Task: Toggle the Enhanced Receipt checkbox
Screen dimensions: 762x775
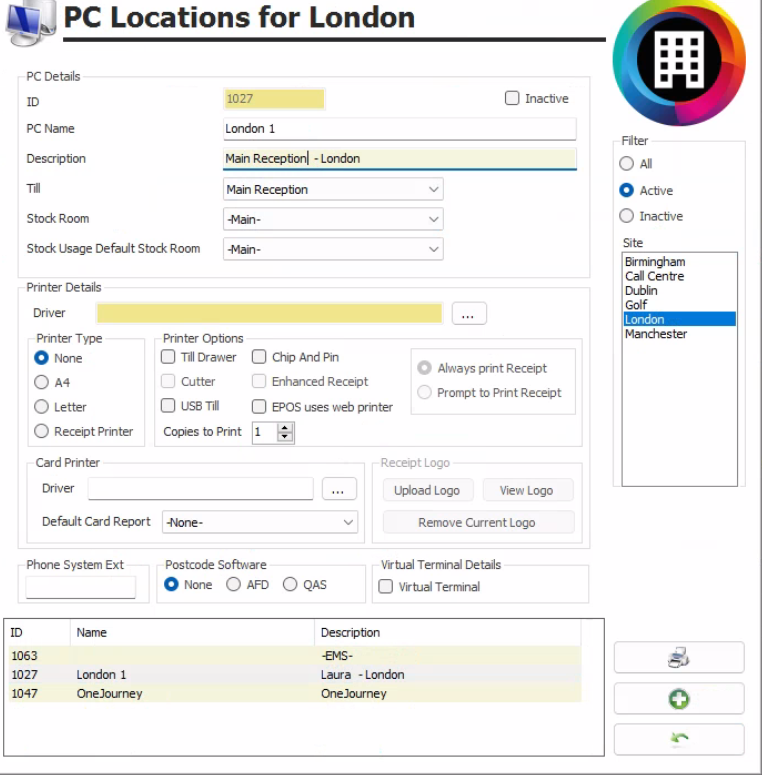Action: [259, 381]
